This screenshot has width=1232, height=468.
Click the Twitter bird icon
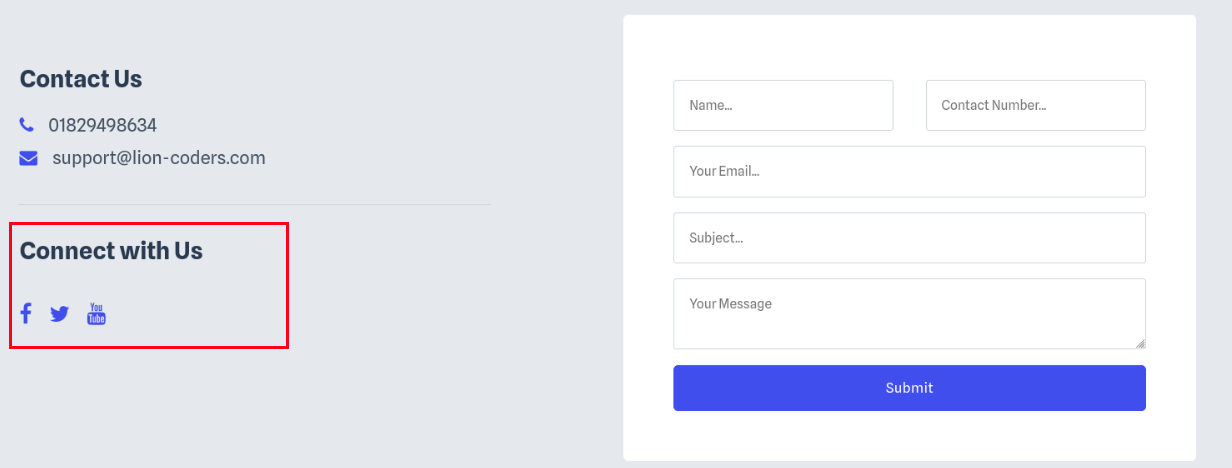(60, 314)
